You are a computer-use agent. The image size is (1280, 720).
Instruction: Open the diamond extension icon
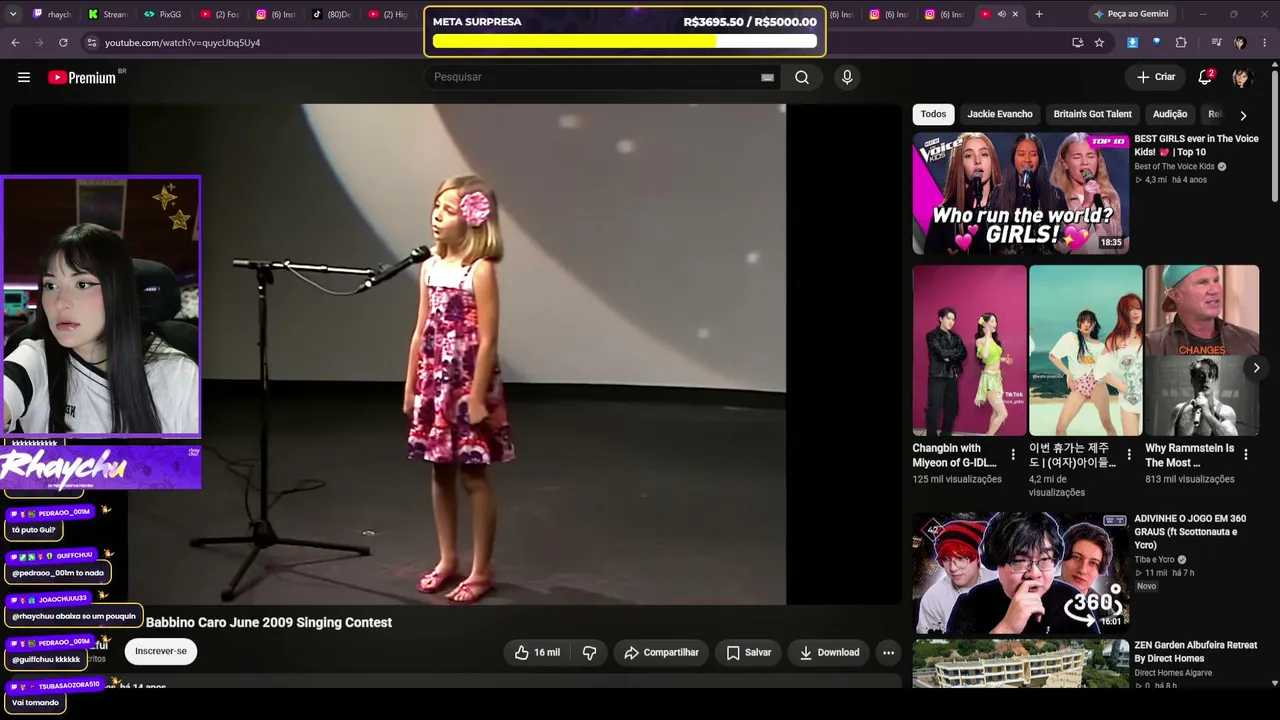[x=1156, y=43]
